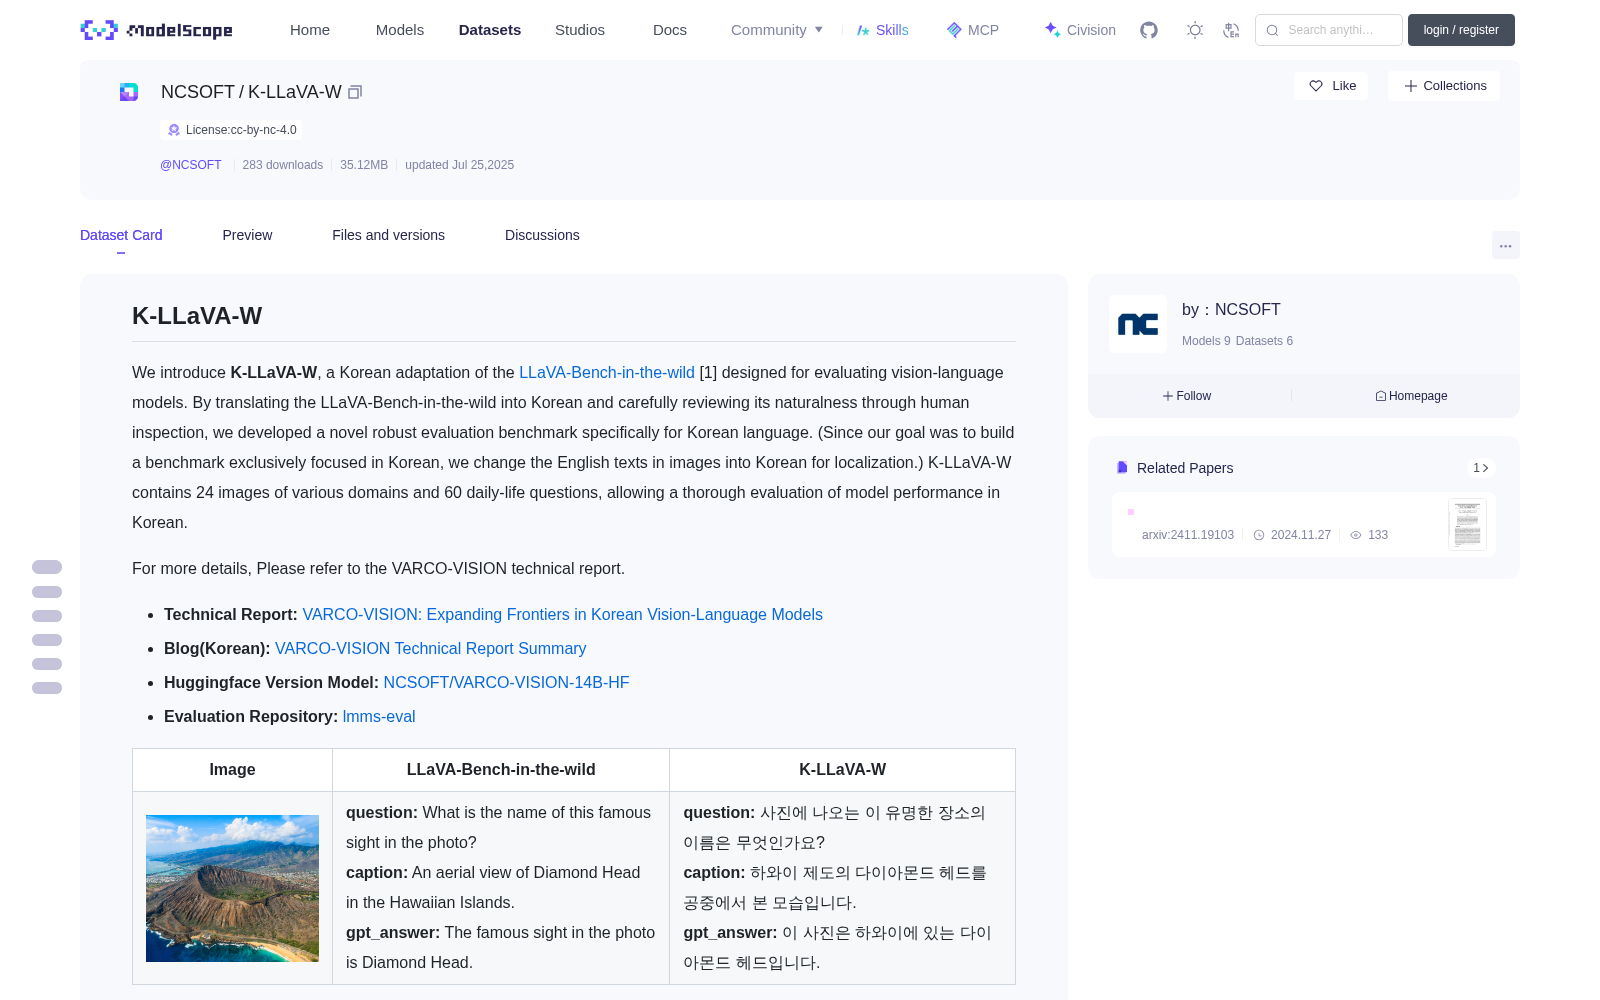
Task: Open the GitHub icon link
Action: click(1149, 30)
